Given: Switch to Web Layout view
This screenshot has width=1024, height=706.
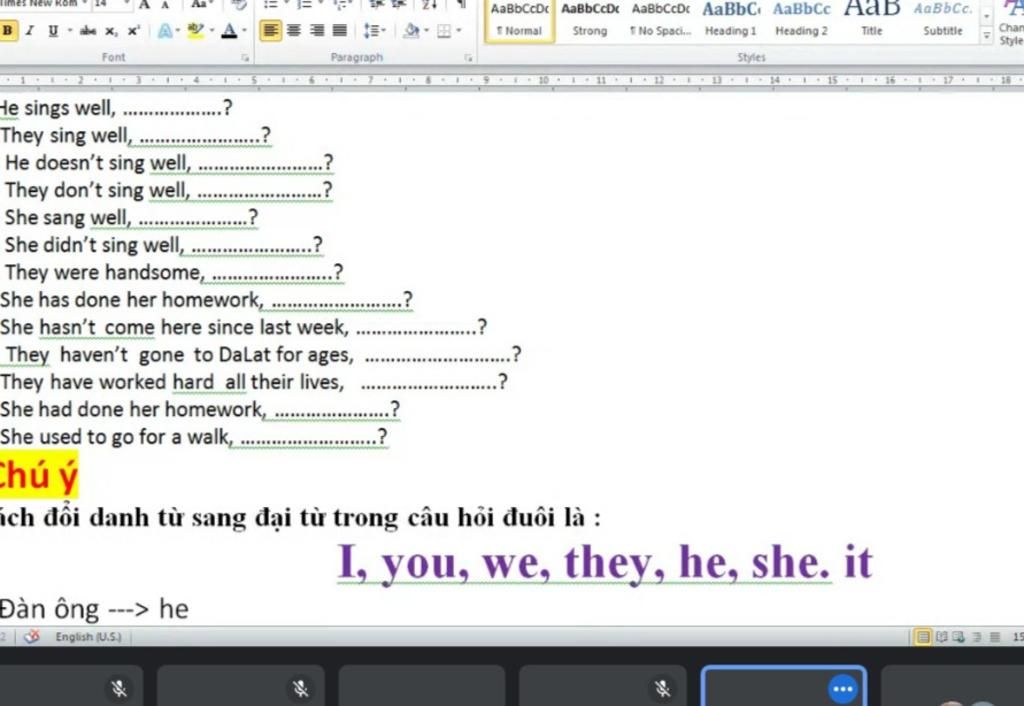Looking at the screenshot, I should pyautogui.click(x=959, y=637).
